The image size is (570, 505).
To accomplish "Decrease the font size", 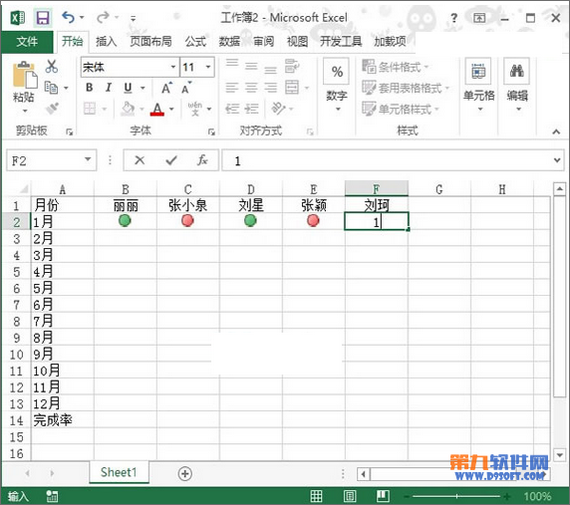I will click(x=186, y=88).
